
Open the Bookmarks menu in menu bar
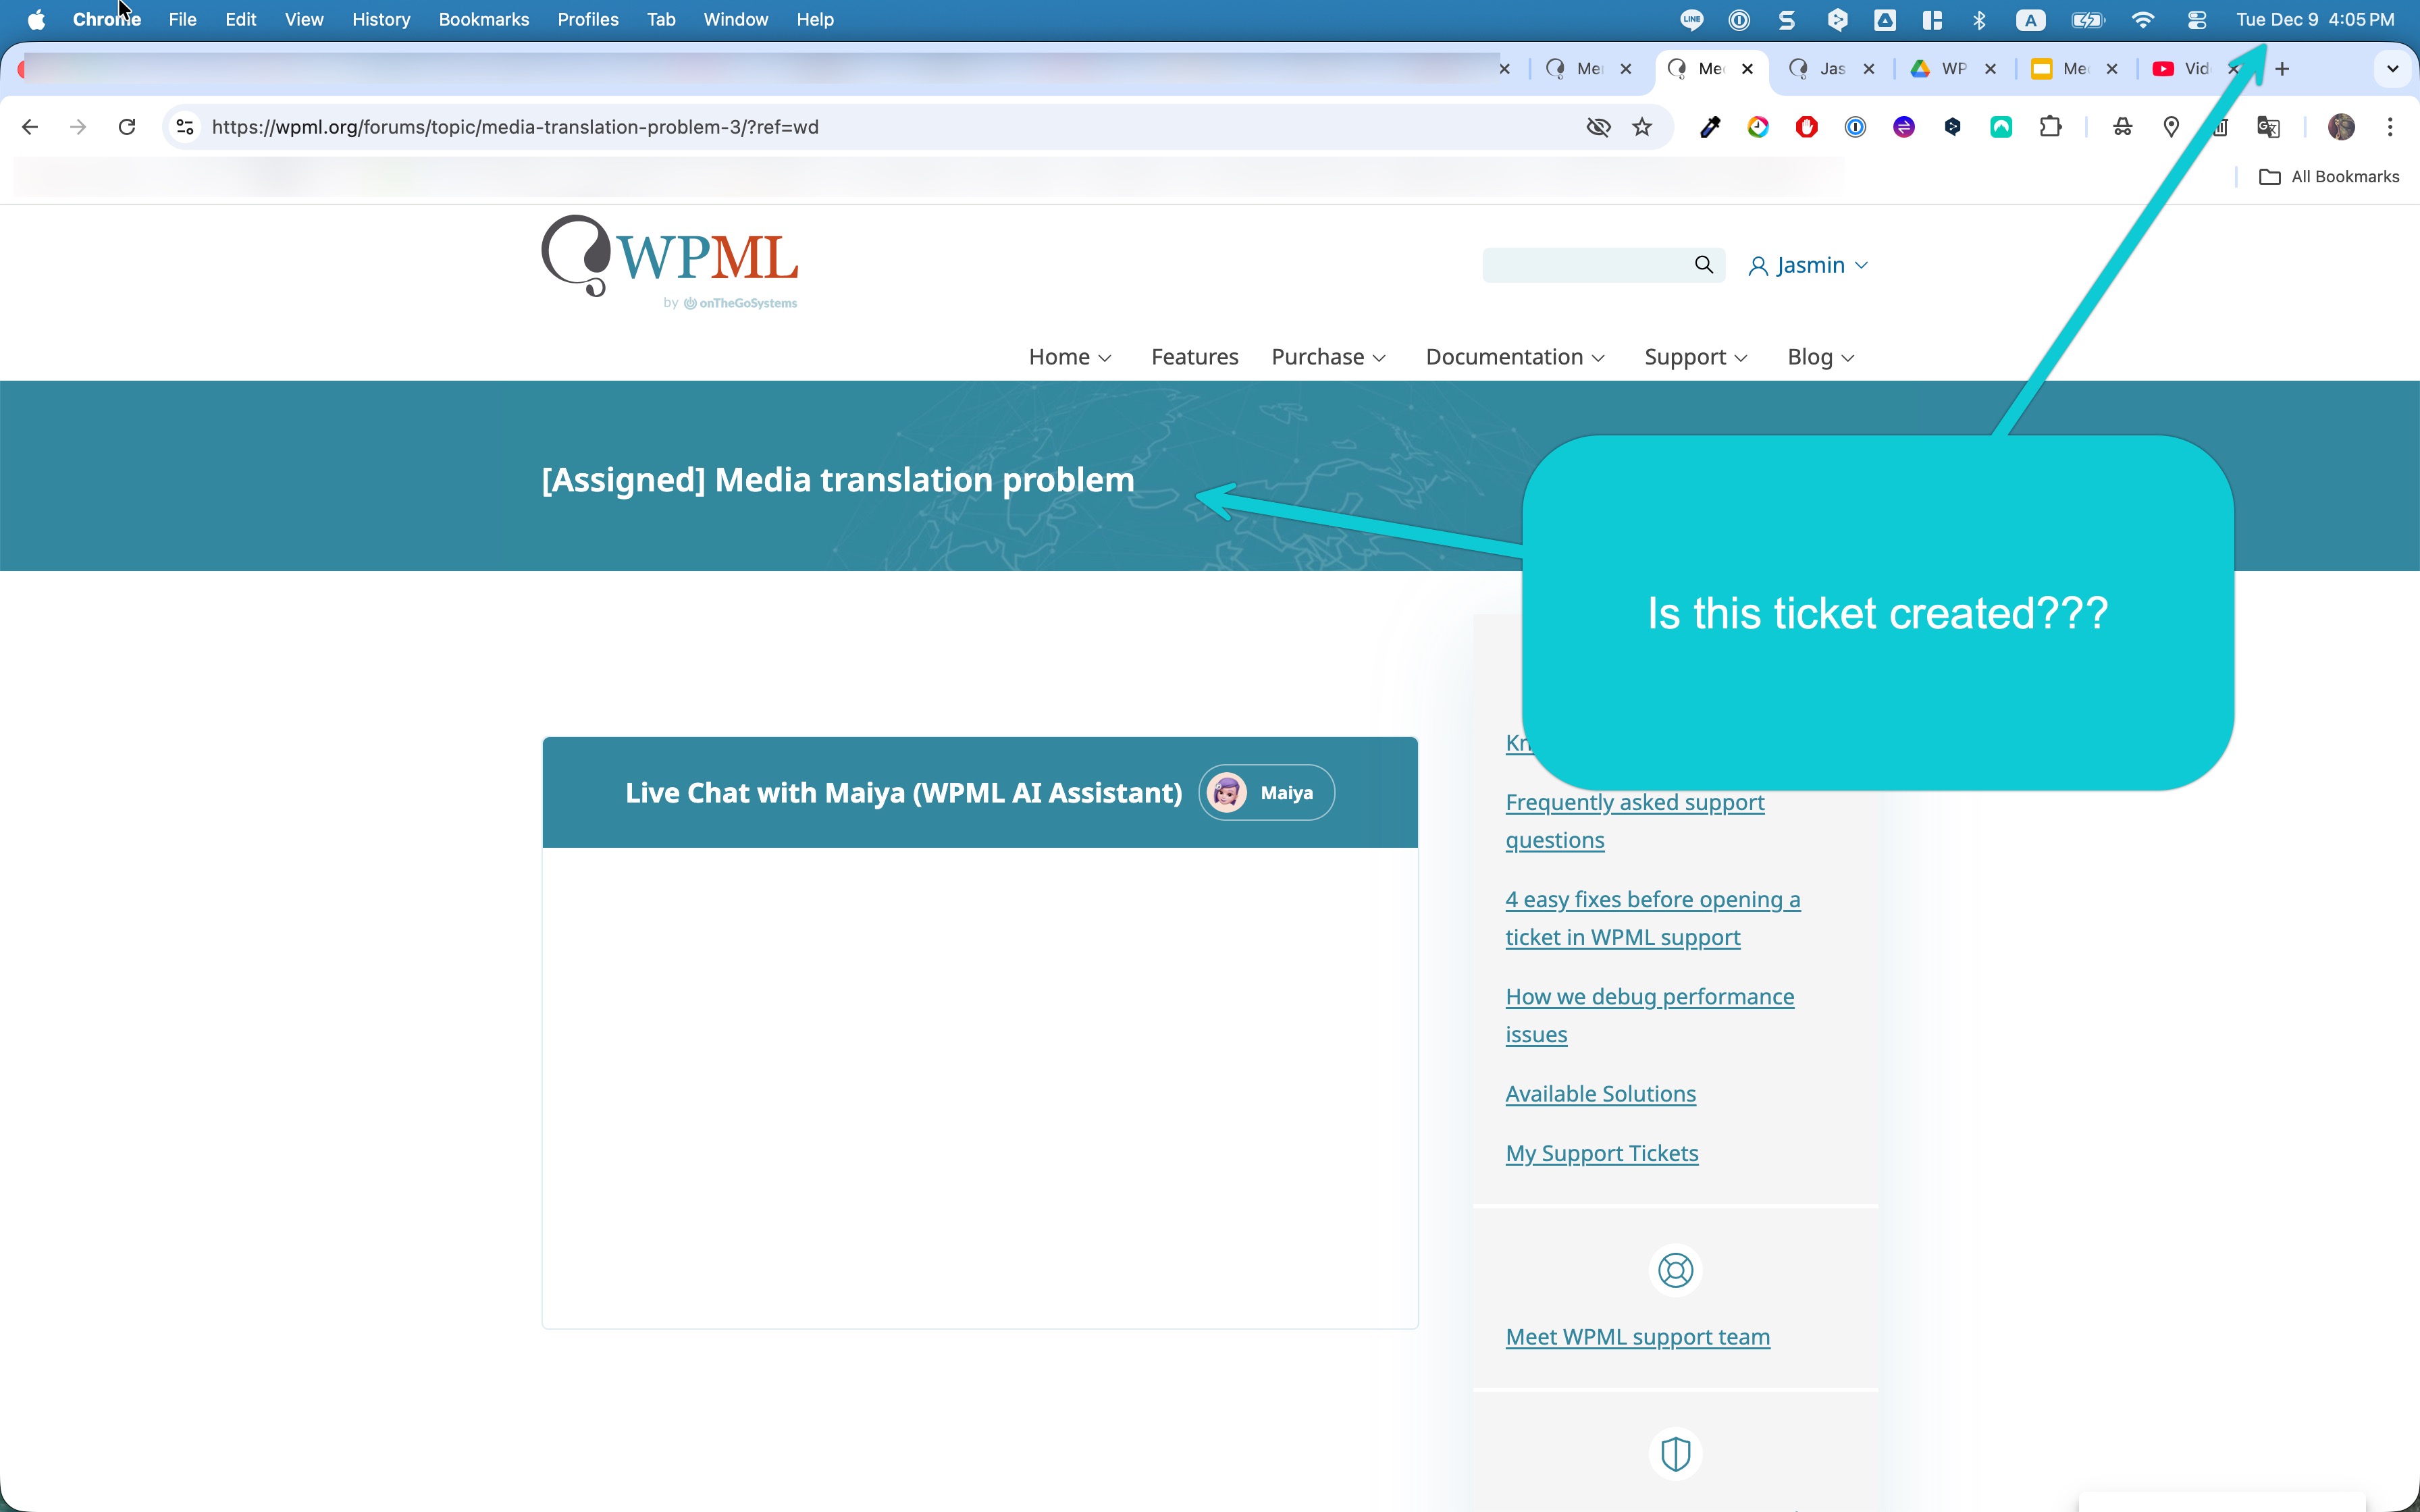pos(483,20)
